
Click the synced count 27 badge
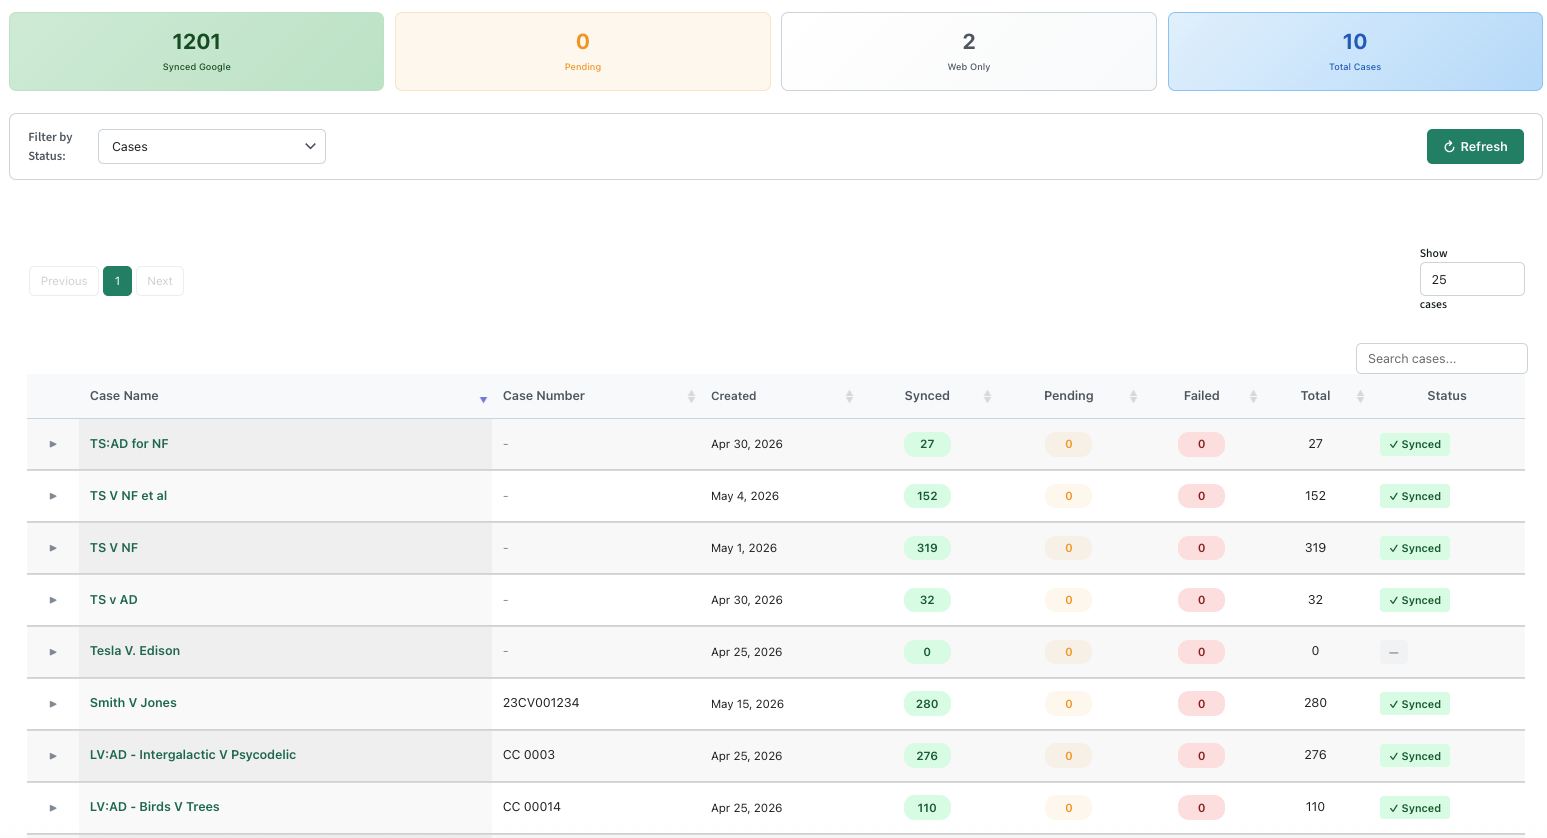pyautogui.click(x=927, y=444)
